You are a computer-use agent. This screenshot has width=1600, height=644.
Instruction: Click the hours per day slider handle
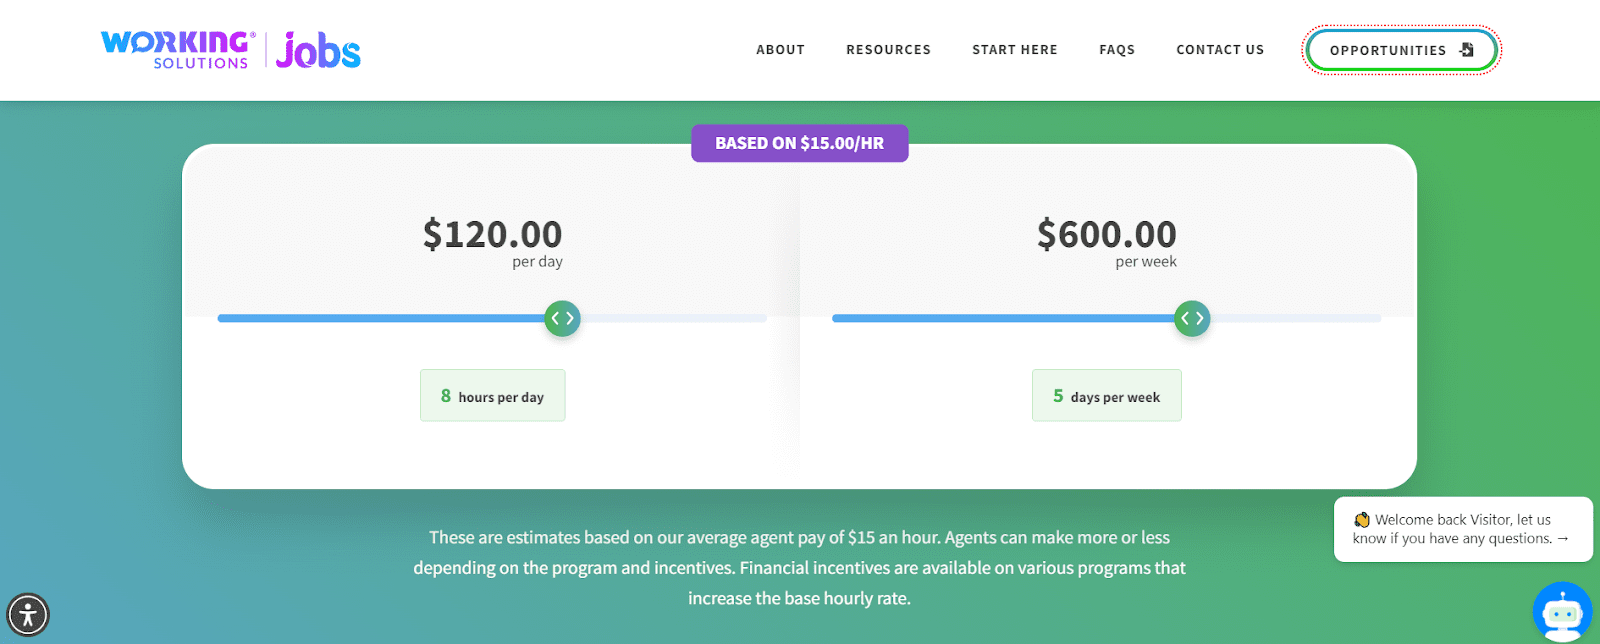[x=562, y=318]
